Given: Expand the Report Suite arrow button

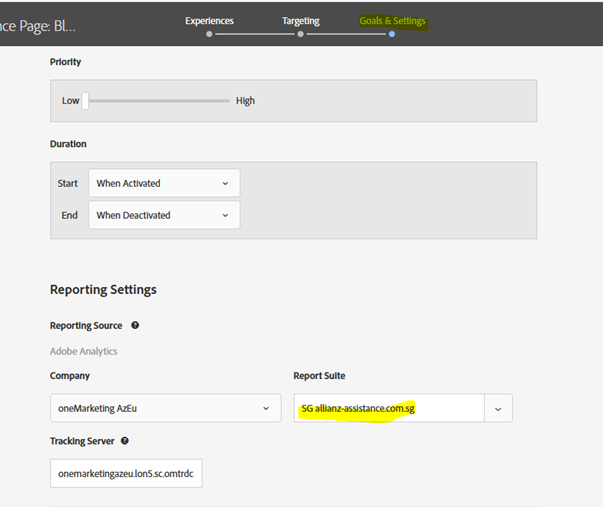Looking at the screenshot, I should [498, 408].
